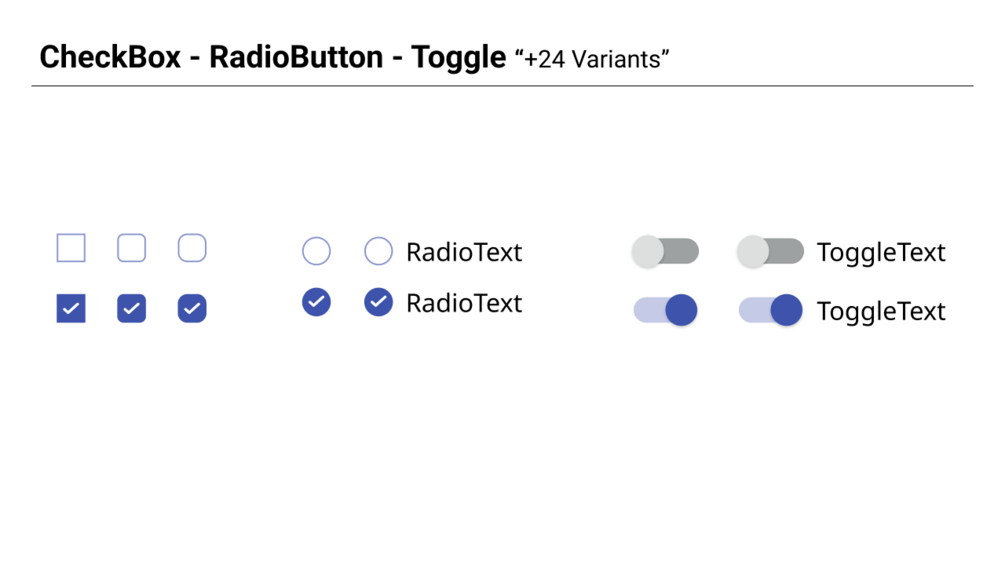Click the ToggleText label of the on toggle
The image size is (1005, 565).
tap(880, 311)
